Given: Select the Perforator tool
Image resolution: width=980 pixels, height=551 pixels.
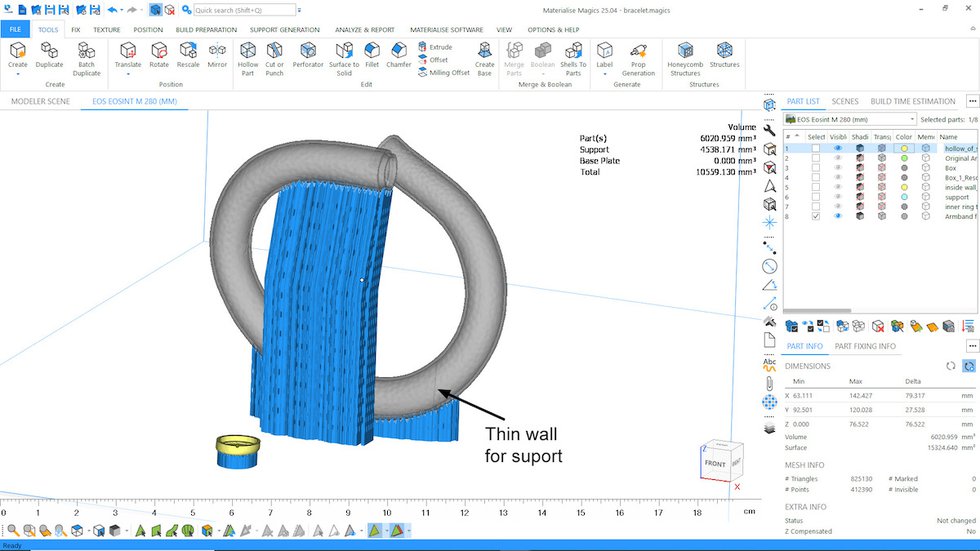Looking at the screenshot, I should tap(308, 56).
